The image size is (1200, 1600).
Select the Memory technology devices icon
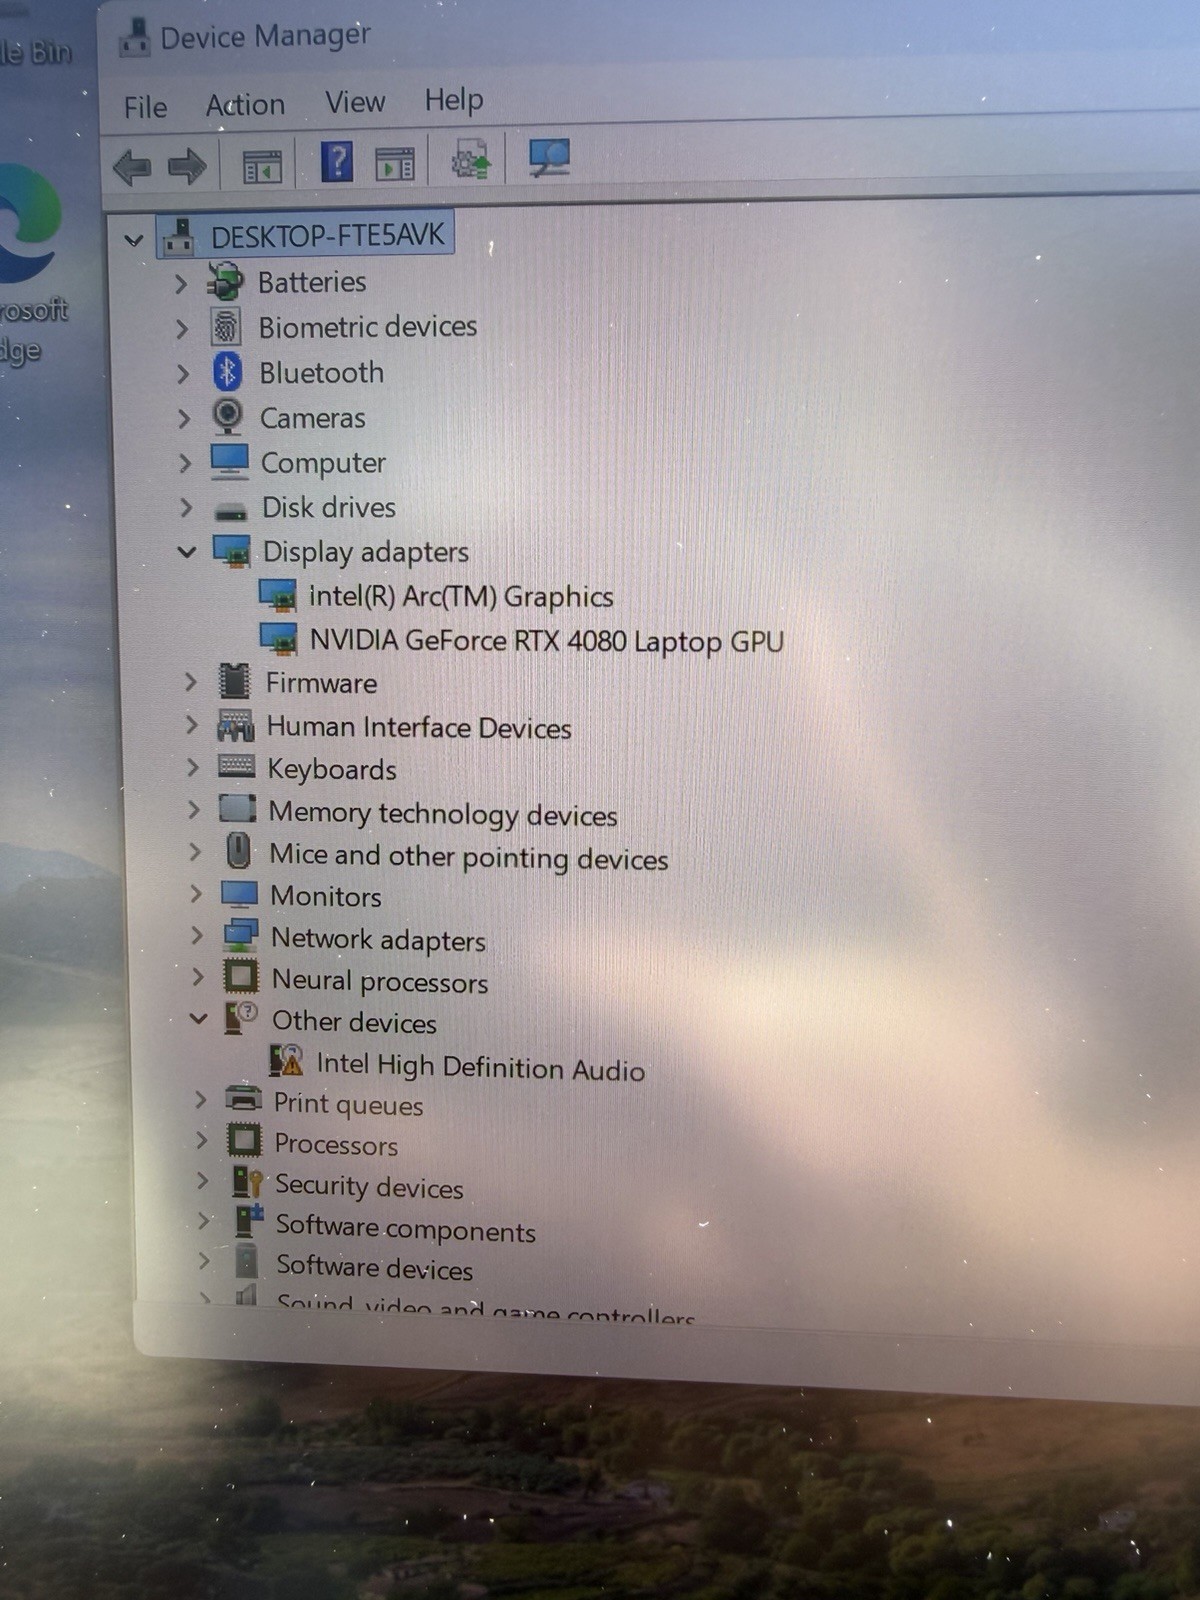pos(238,808)
